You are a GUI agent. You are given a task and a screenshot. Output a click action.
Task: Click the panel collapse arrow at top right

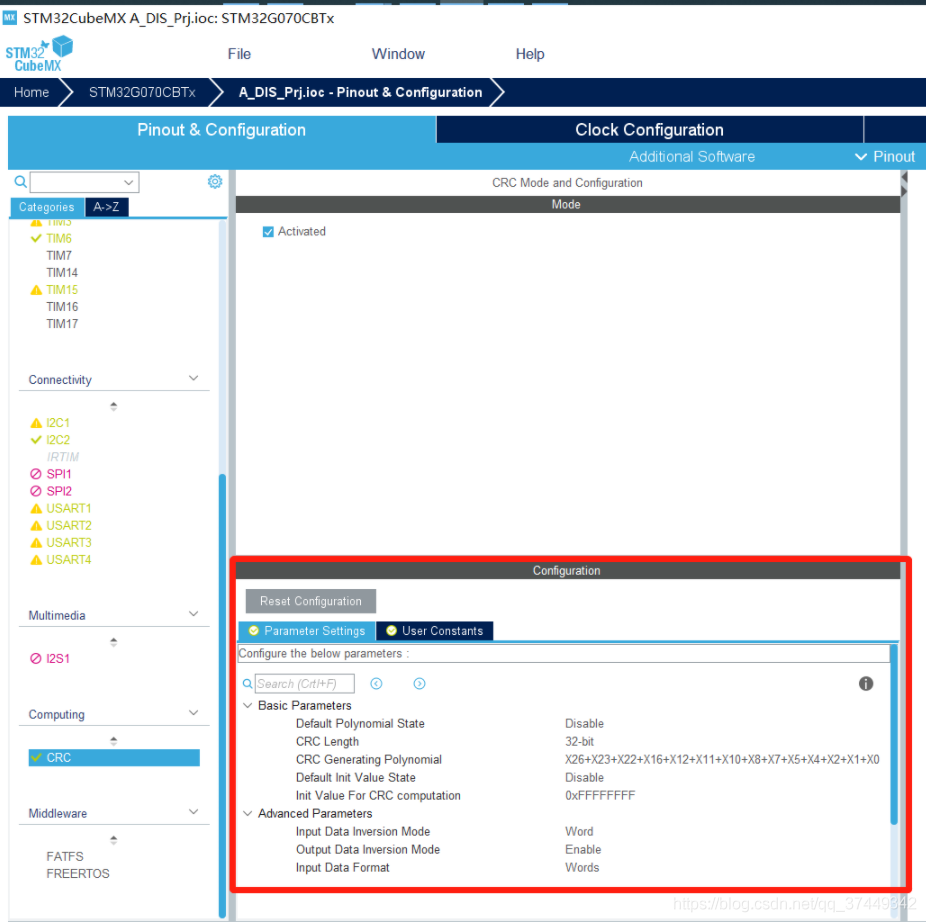click(x=904, y=177)
